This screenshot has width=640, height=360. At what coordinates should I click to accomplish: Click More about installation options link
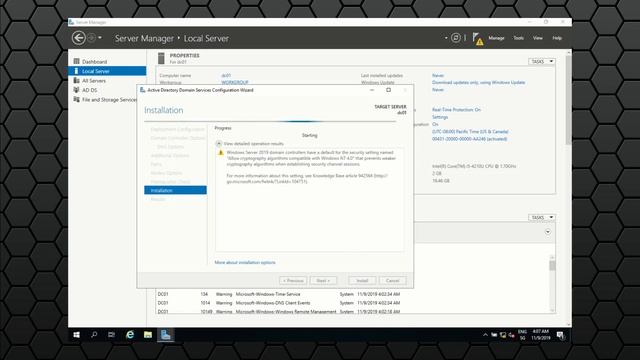(245, 262)
